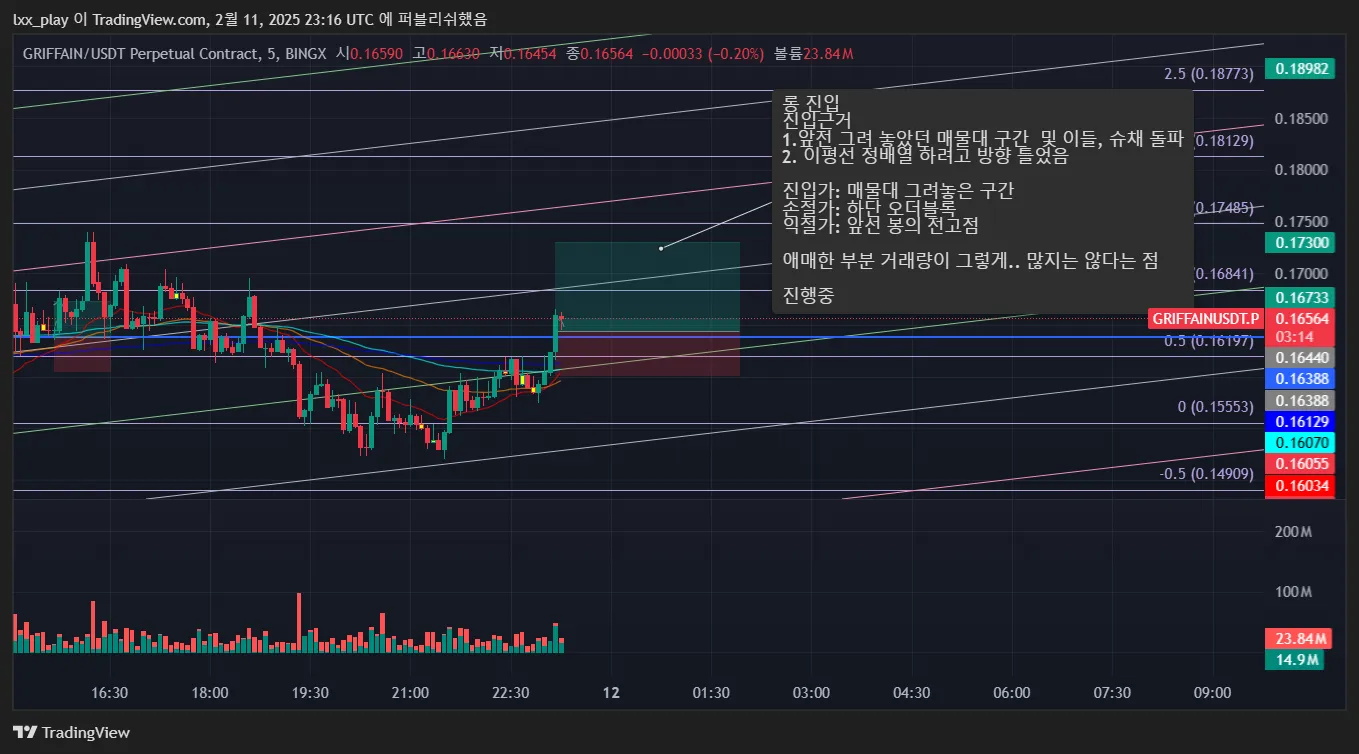Click the gray 0.16440 price label
The width and height of the screenshot is (1359, 754).
pyautogui.click(x=1301, y=357)
